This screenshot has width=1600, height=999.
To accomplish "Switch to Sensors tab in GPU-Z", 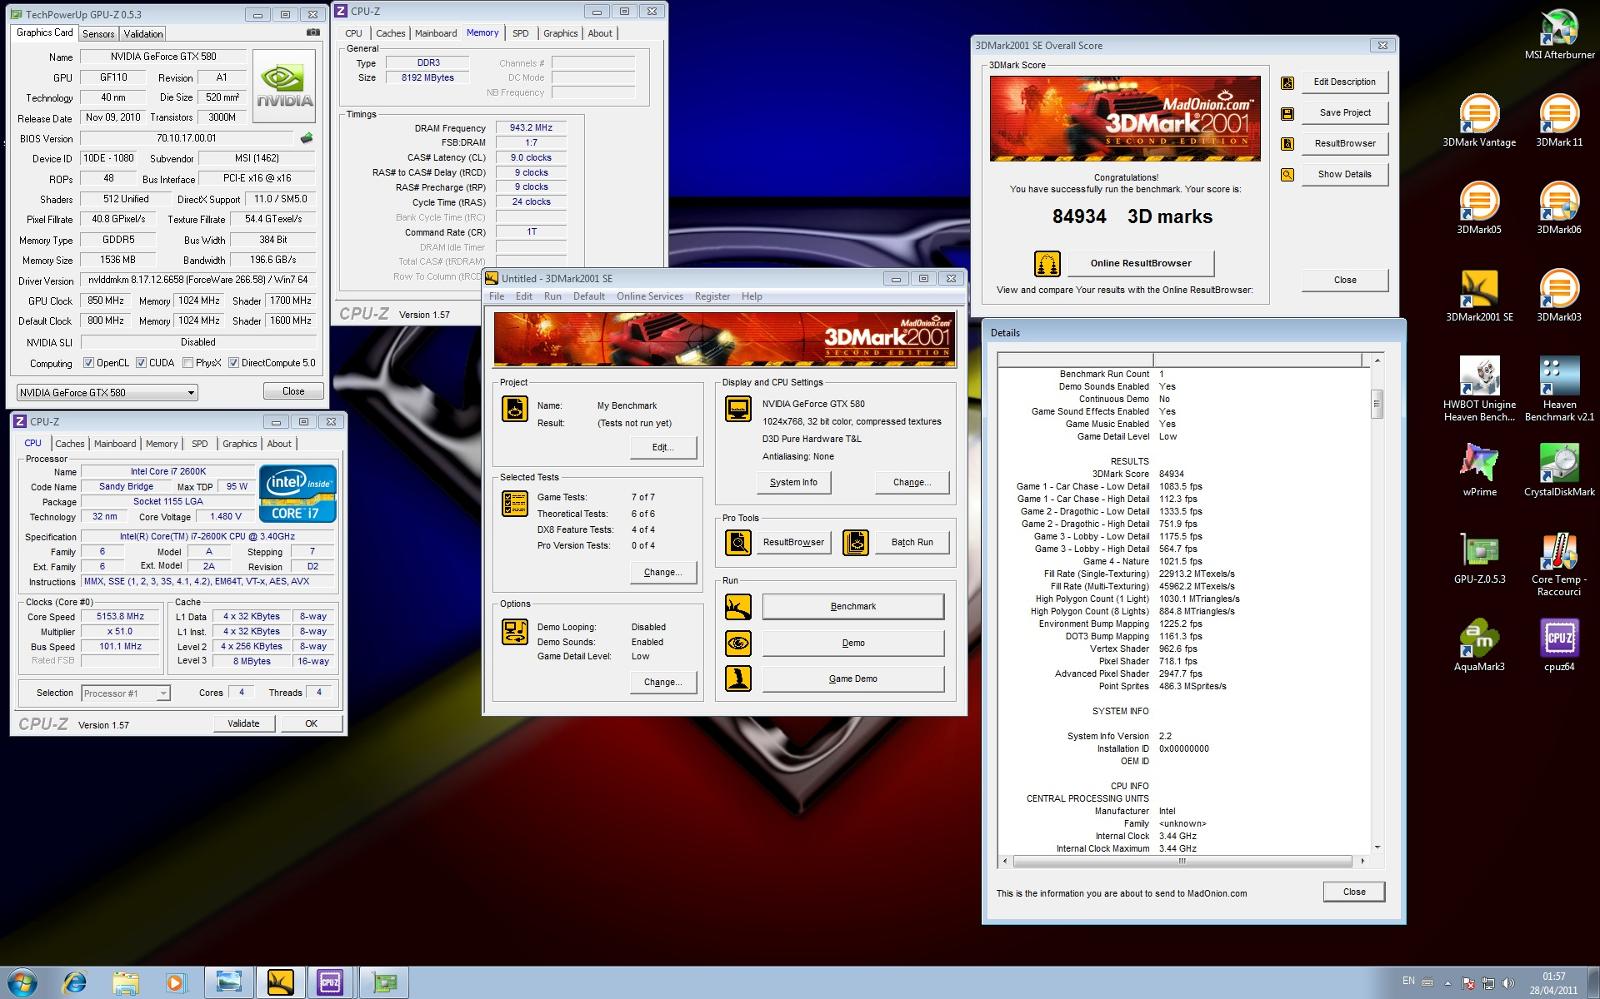I will point(98,33).
